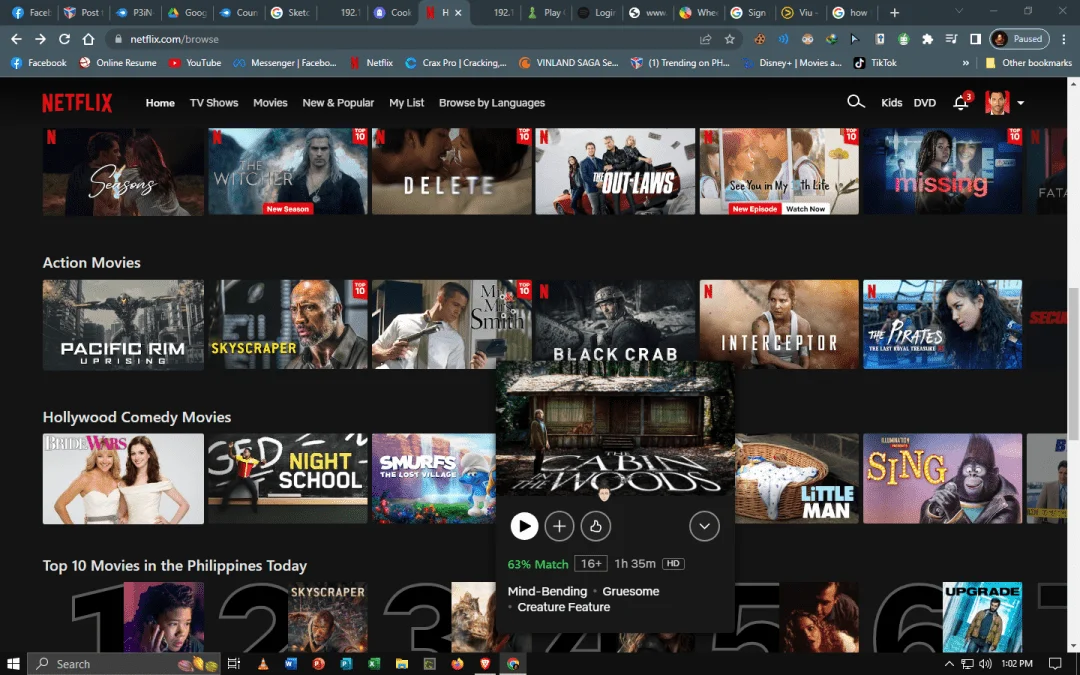Open the Extensions puzzle piece menu
The width and height of the screenshot is (1080, 675).
pyautogui.click(x=927, y=39)
